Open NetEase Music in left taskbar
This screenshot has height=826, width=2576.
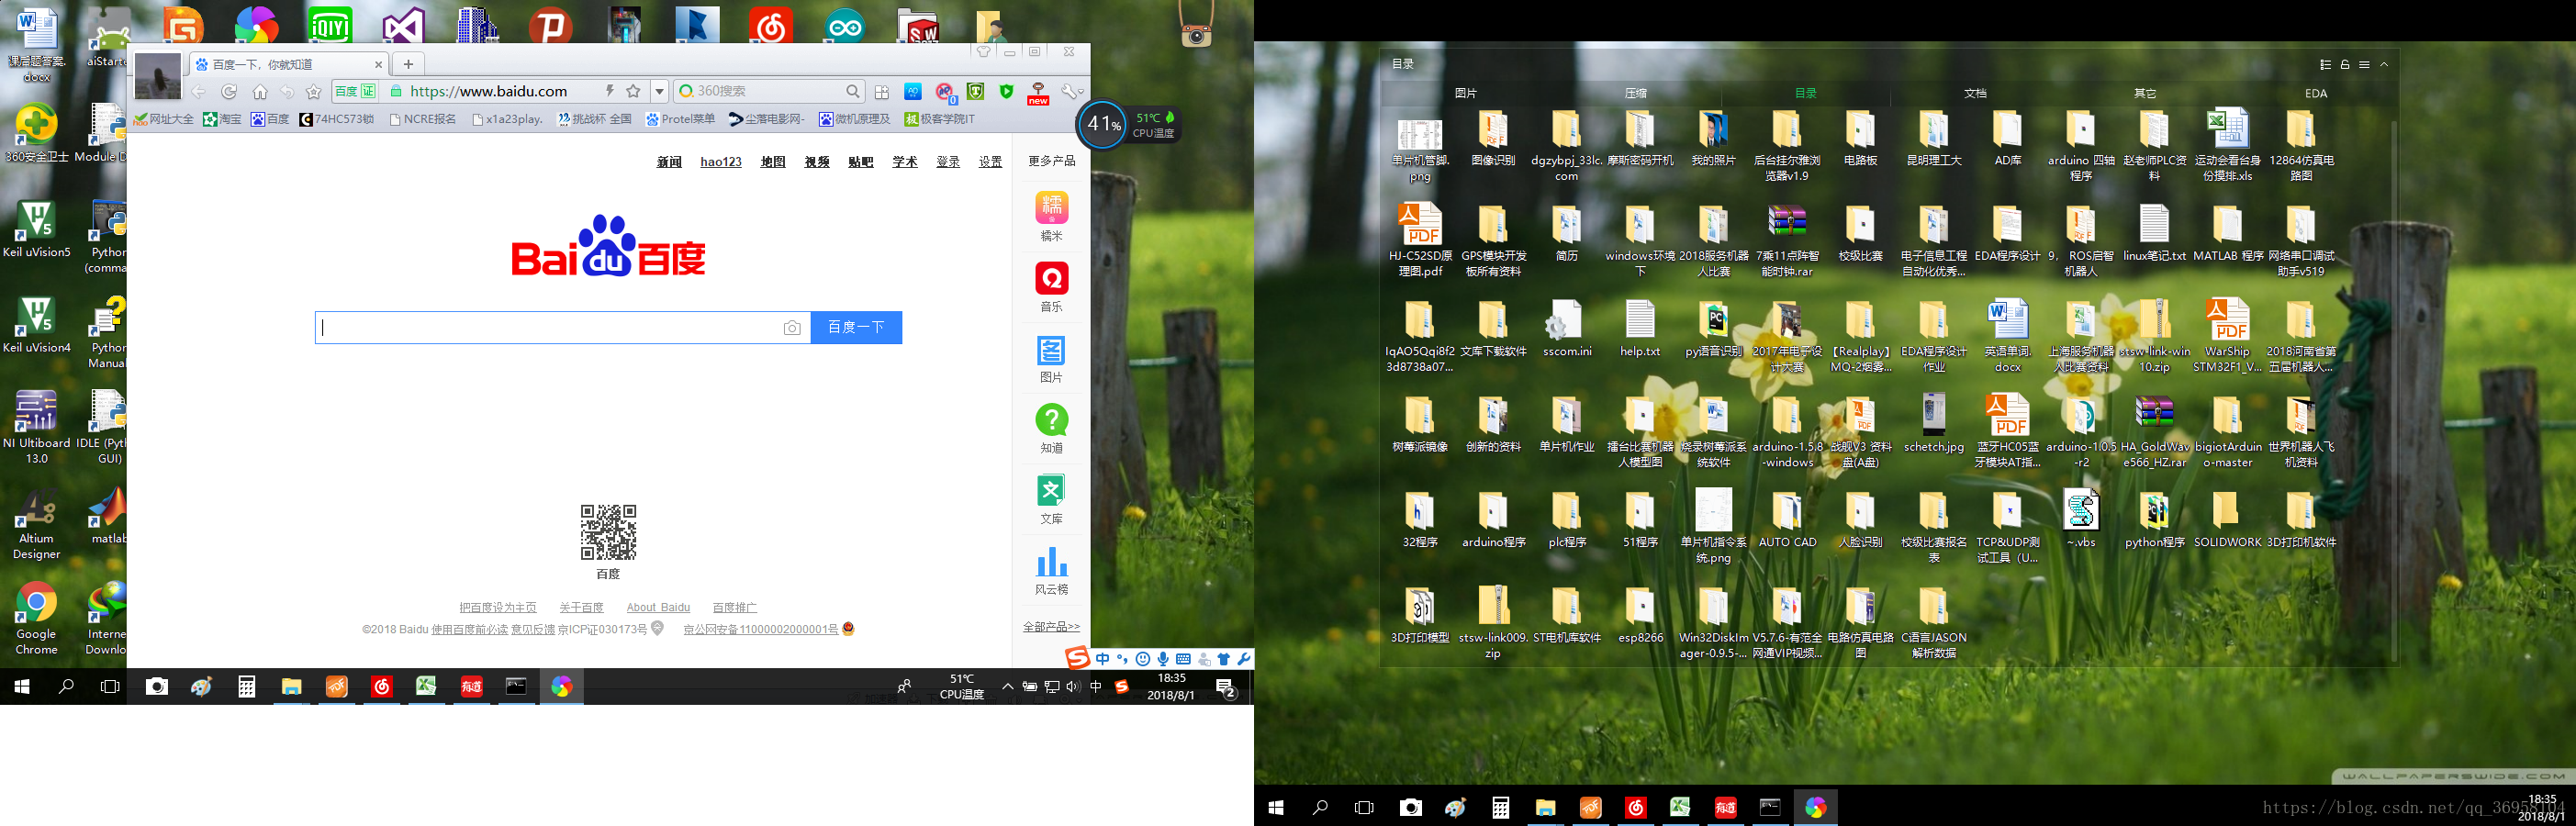382,687
